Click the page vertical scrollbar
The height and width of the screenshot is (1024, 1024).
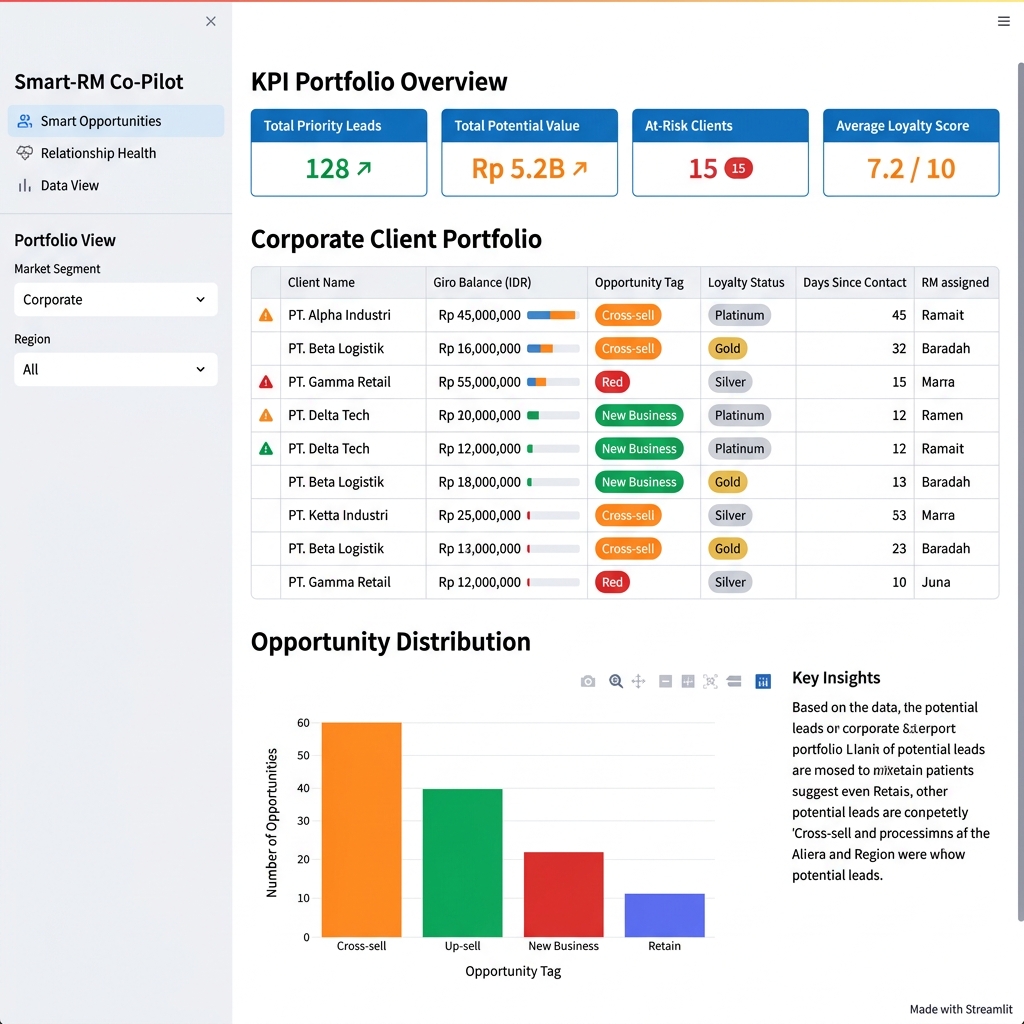click(x=1020, y=492)
